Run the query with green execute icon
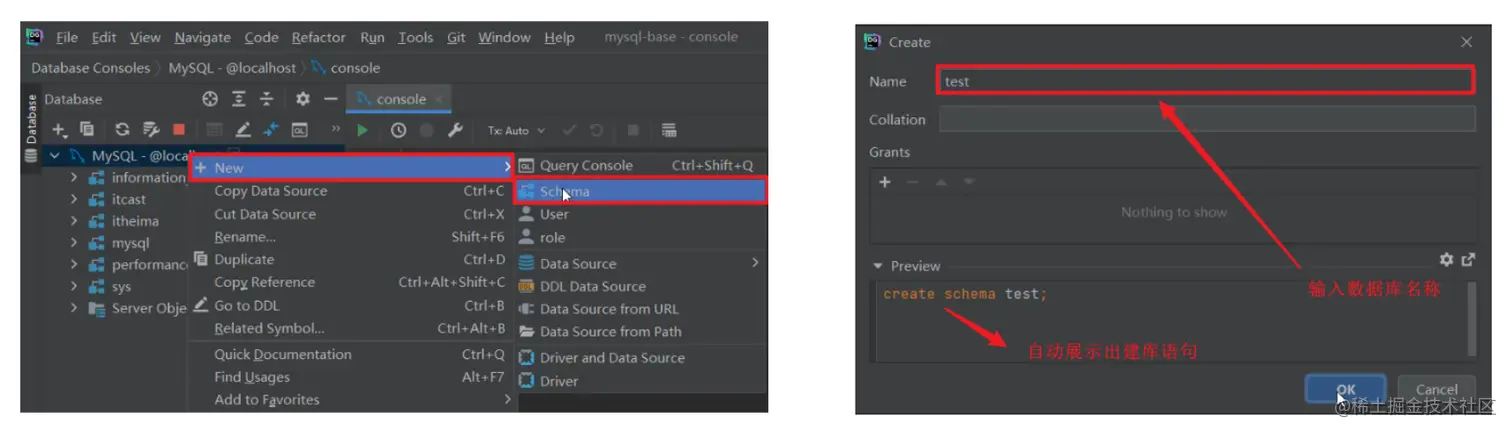This screenshot has width=1512, height=433. point(363,130)
